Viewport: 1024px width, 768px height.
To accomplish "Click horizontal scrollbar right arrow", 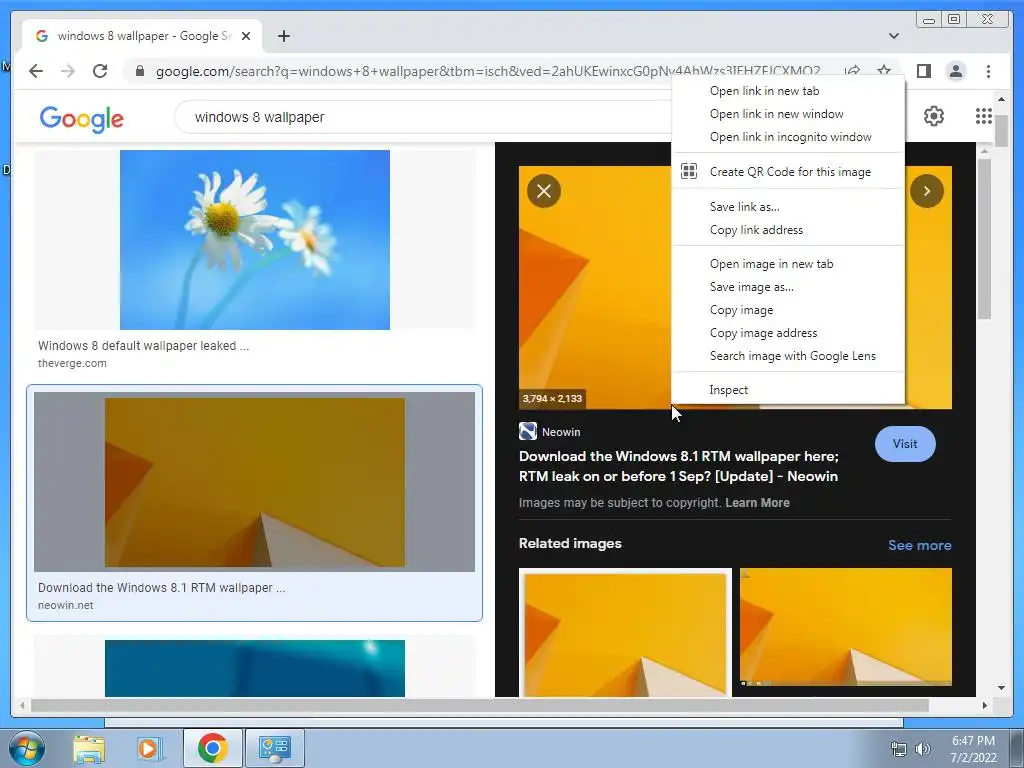I will (984, 705).
